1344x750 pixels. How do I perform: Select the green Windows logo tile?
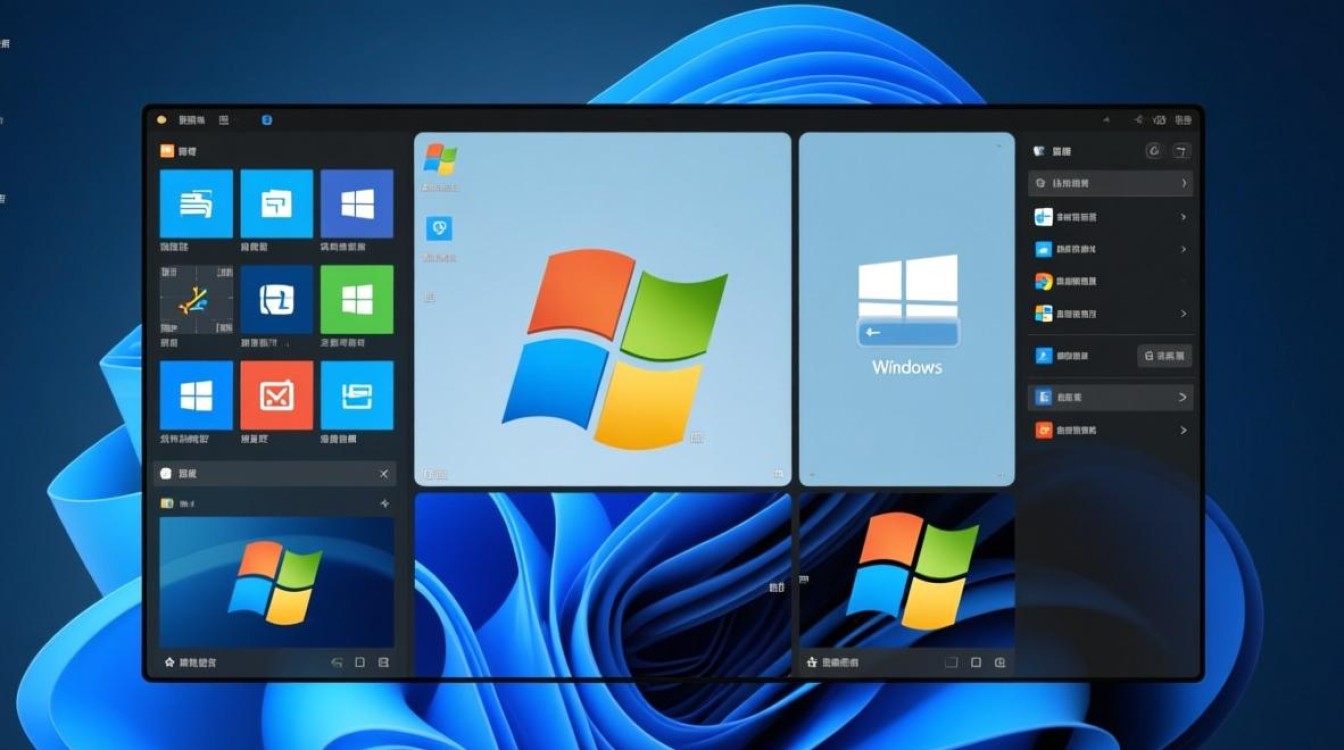pyautogui.click(x=357, y=300)
